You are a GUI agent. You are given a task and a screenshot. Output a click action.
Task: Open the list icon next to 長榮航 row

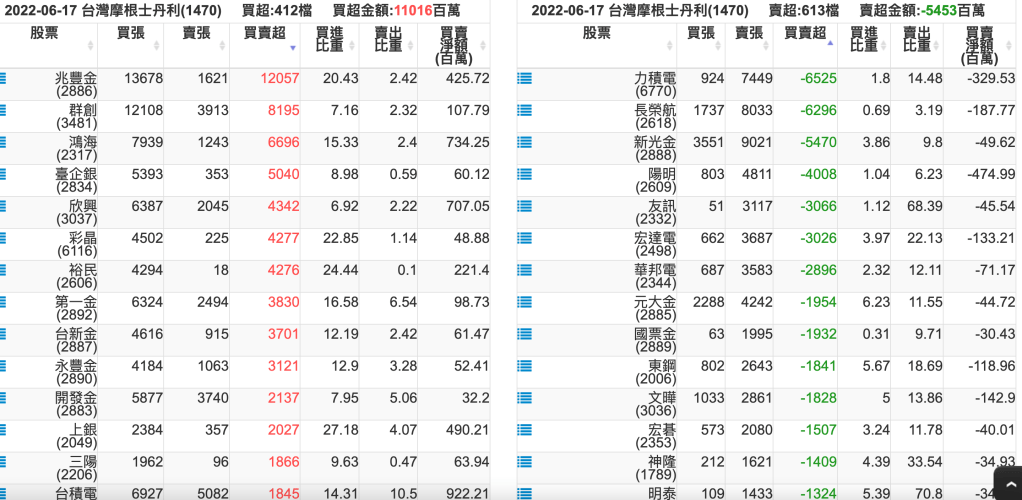pyautogui.click(x=524, y=110)
